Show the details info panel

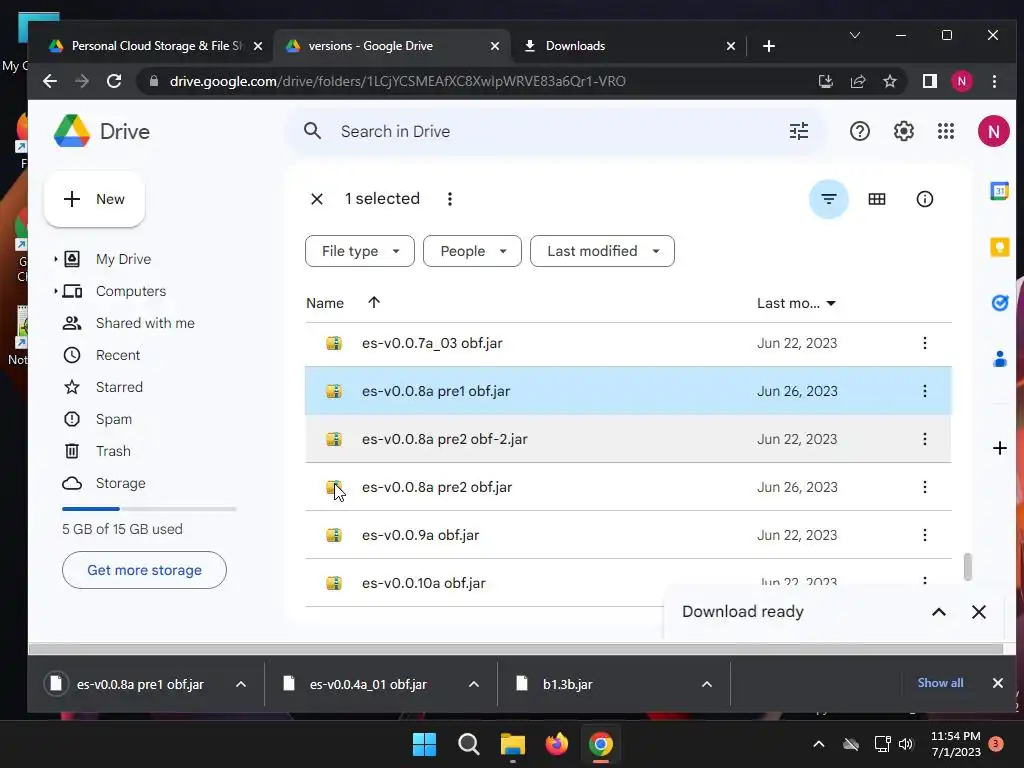924,199
